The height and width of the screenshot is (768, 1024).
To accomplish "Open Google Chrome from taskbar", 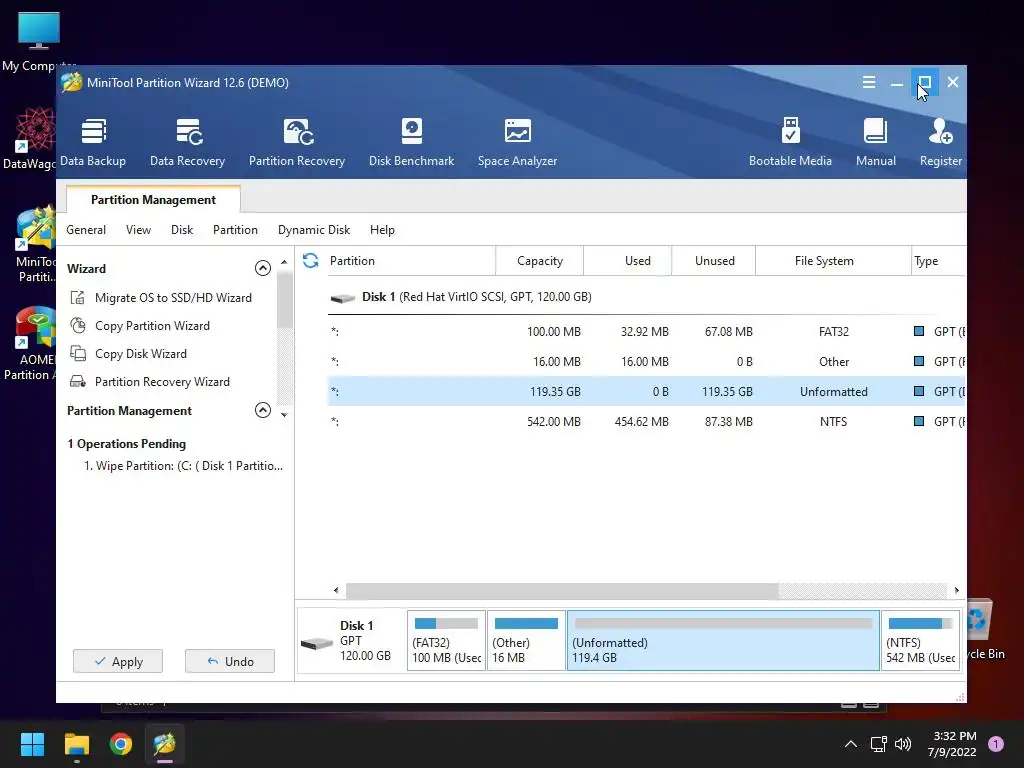I will point(121,744).
